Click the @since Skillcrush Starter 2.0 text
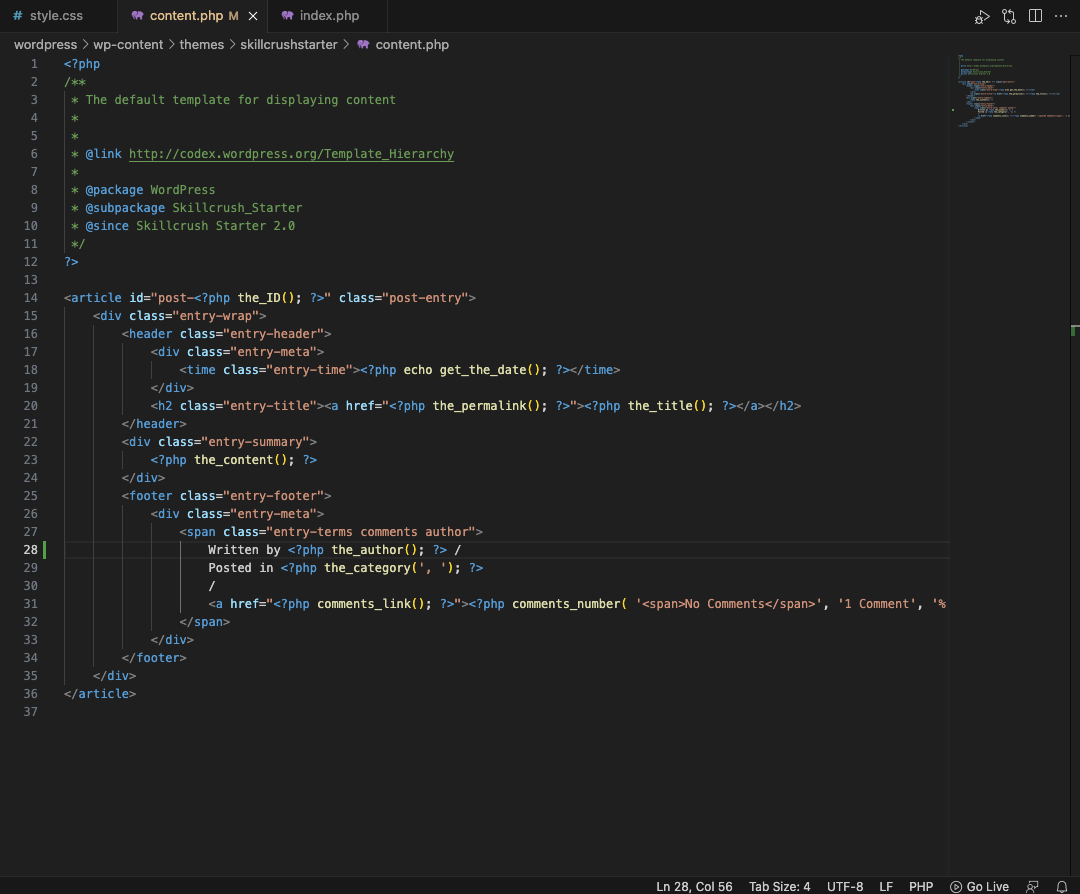This screenshot has height=894, width=1080. coord(190,225)
